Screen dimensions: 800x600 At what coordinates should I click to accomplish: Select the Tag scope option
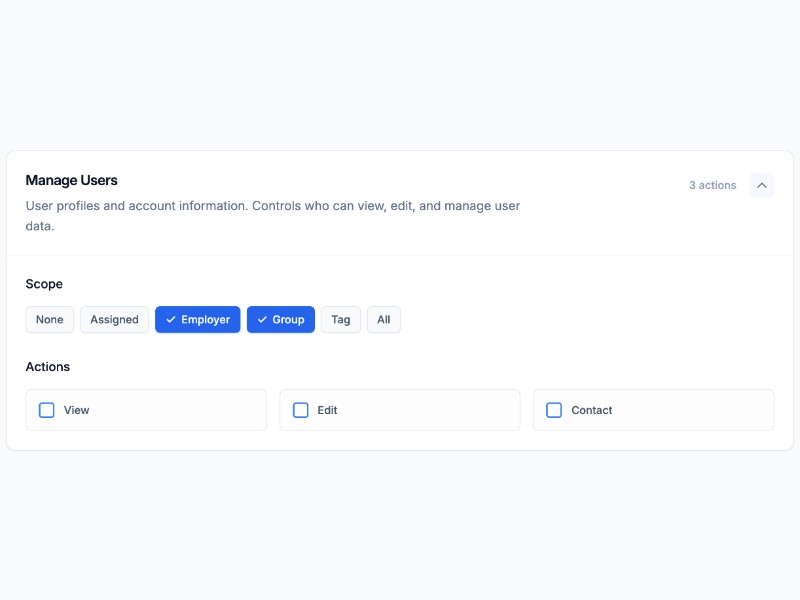point(340,319)
